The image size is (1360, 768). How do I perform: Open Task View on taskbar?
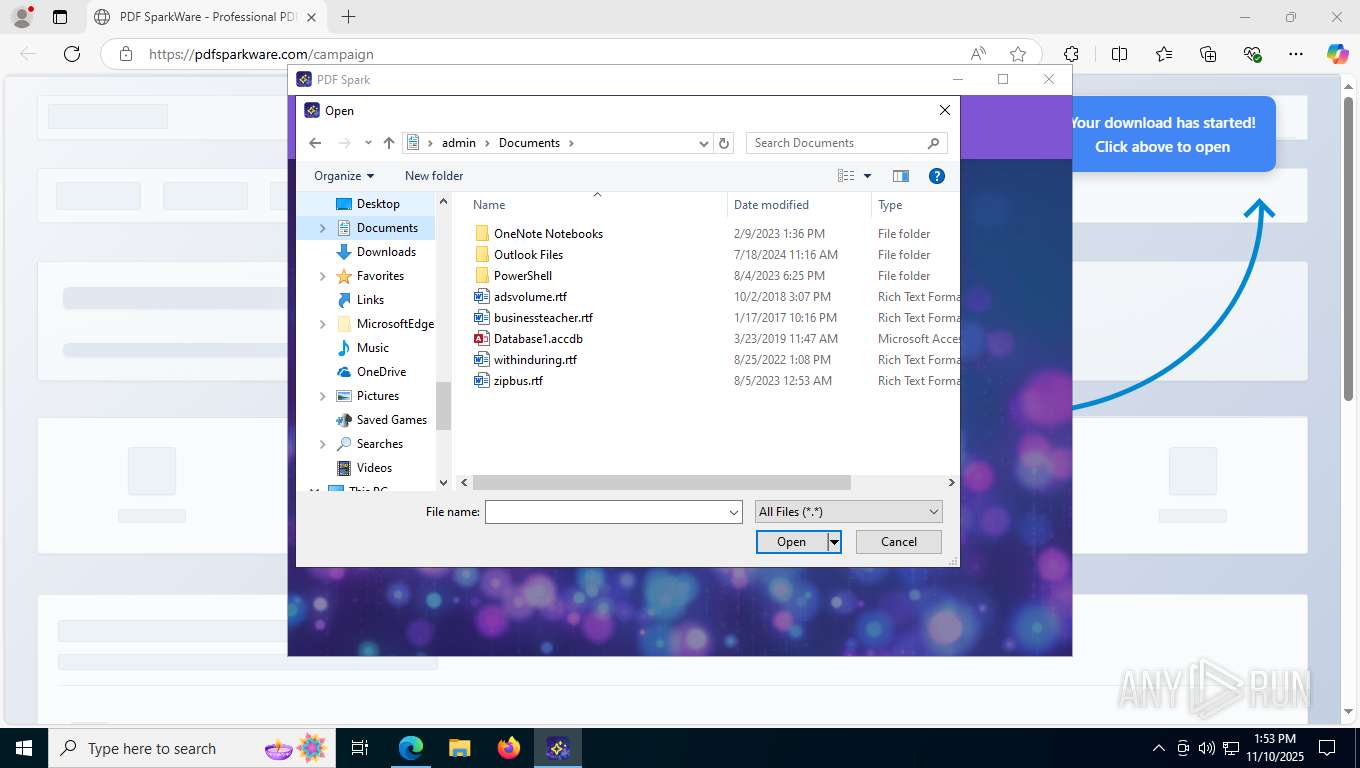tap(361, 748)
